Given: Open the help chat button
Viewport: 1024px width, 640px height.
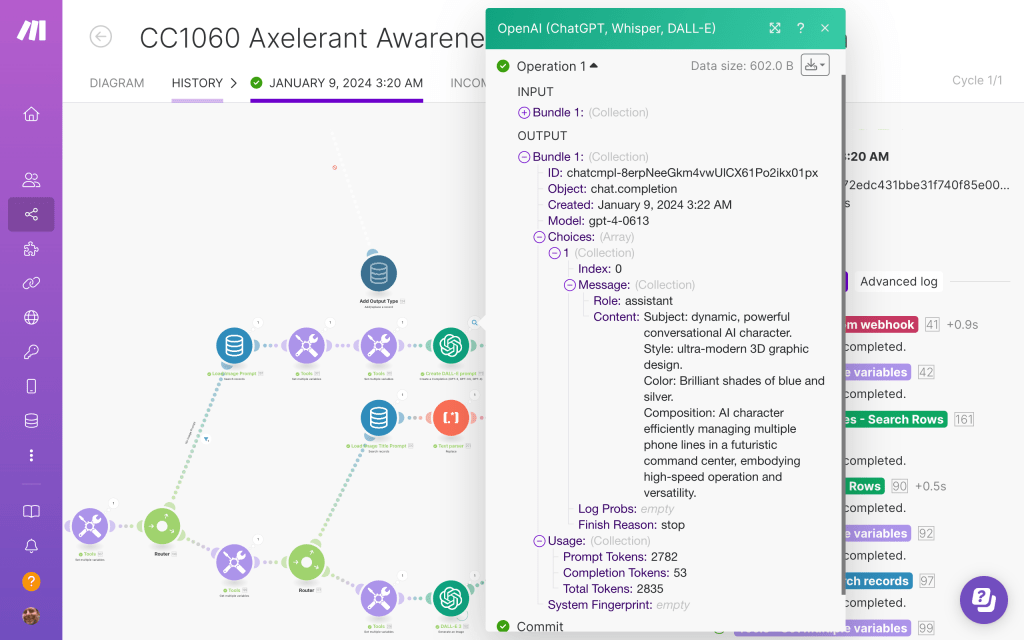Looking at the screenshot, I should pyautogui.click(x=983, y=599).
